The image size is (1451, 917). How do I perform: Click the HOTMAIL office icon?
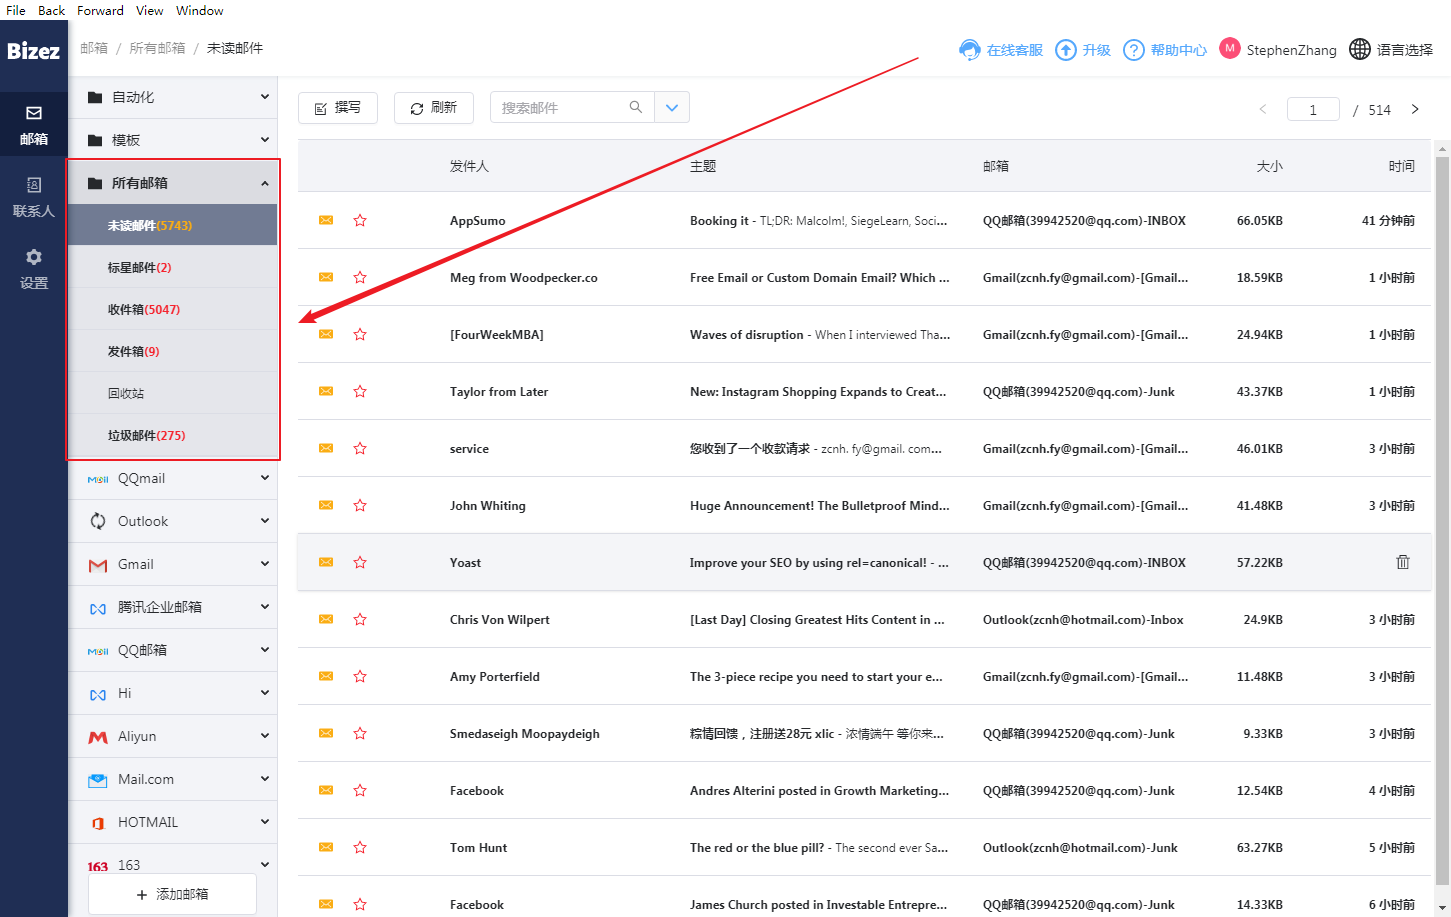[98, 823]
